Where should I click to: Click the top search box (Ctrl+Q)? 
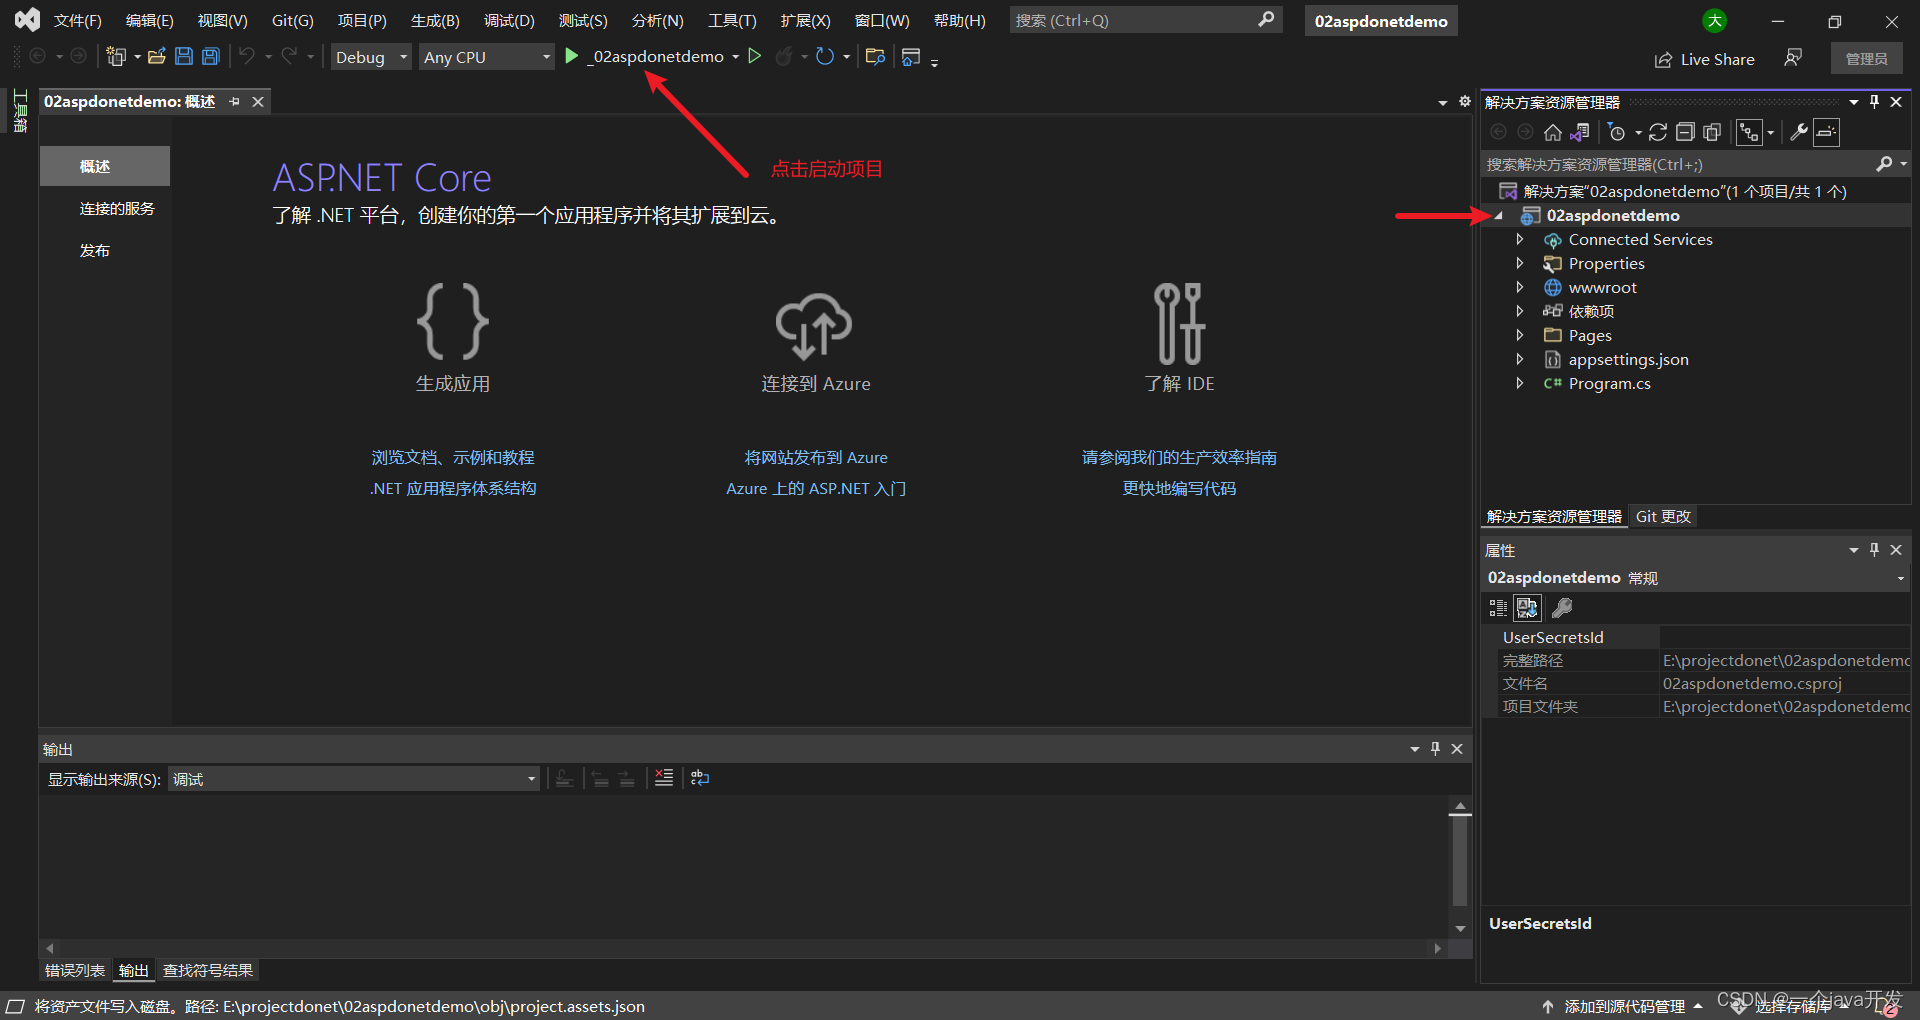pos(1145,20)
